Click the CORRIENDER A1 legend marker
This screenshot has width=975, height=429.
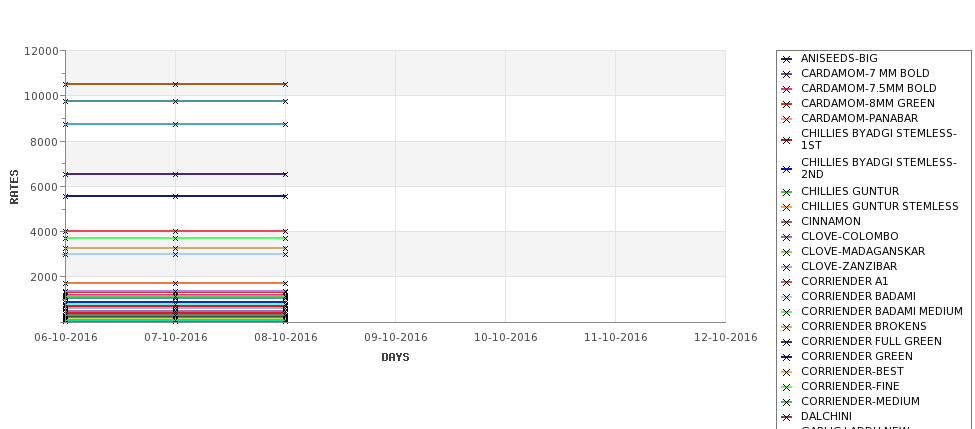786,282
